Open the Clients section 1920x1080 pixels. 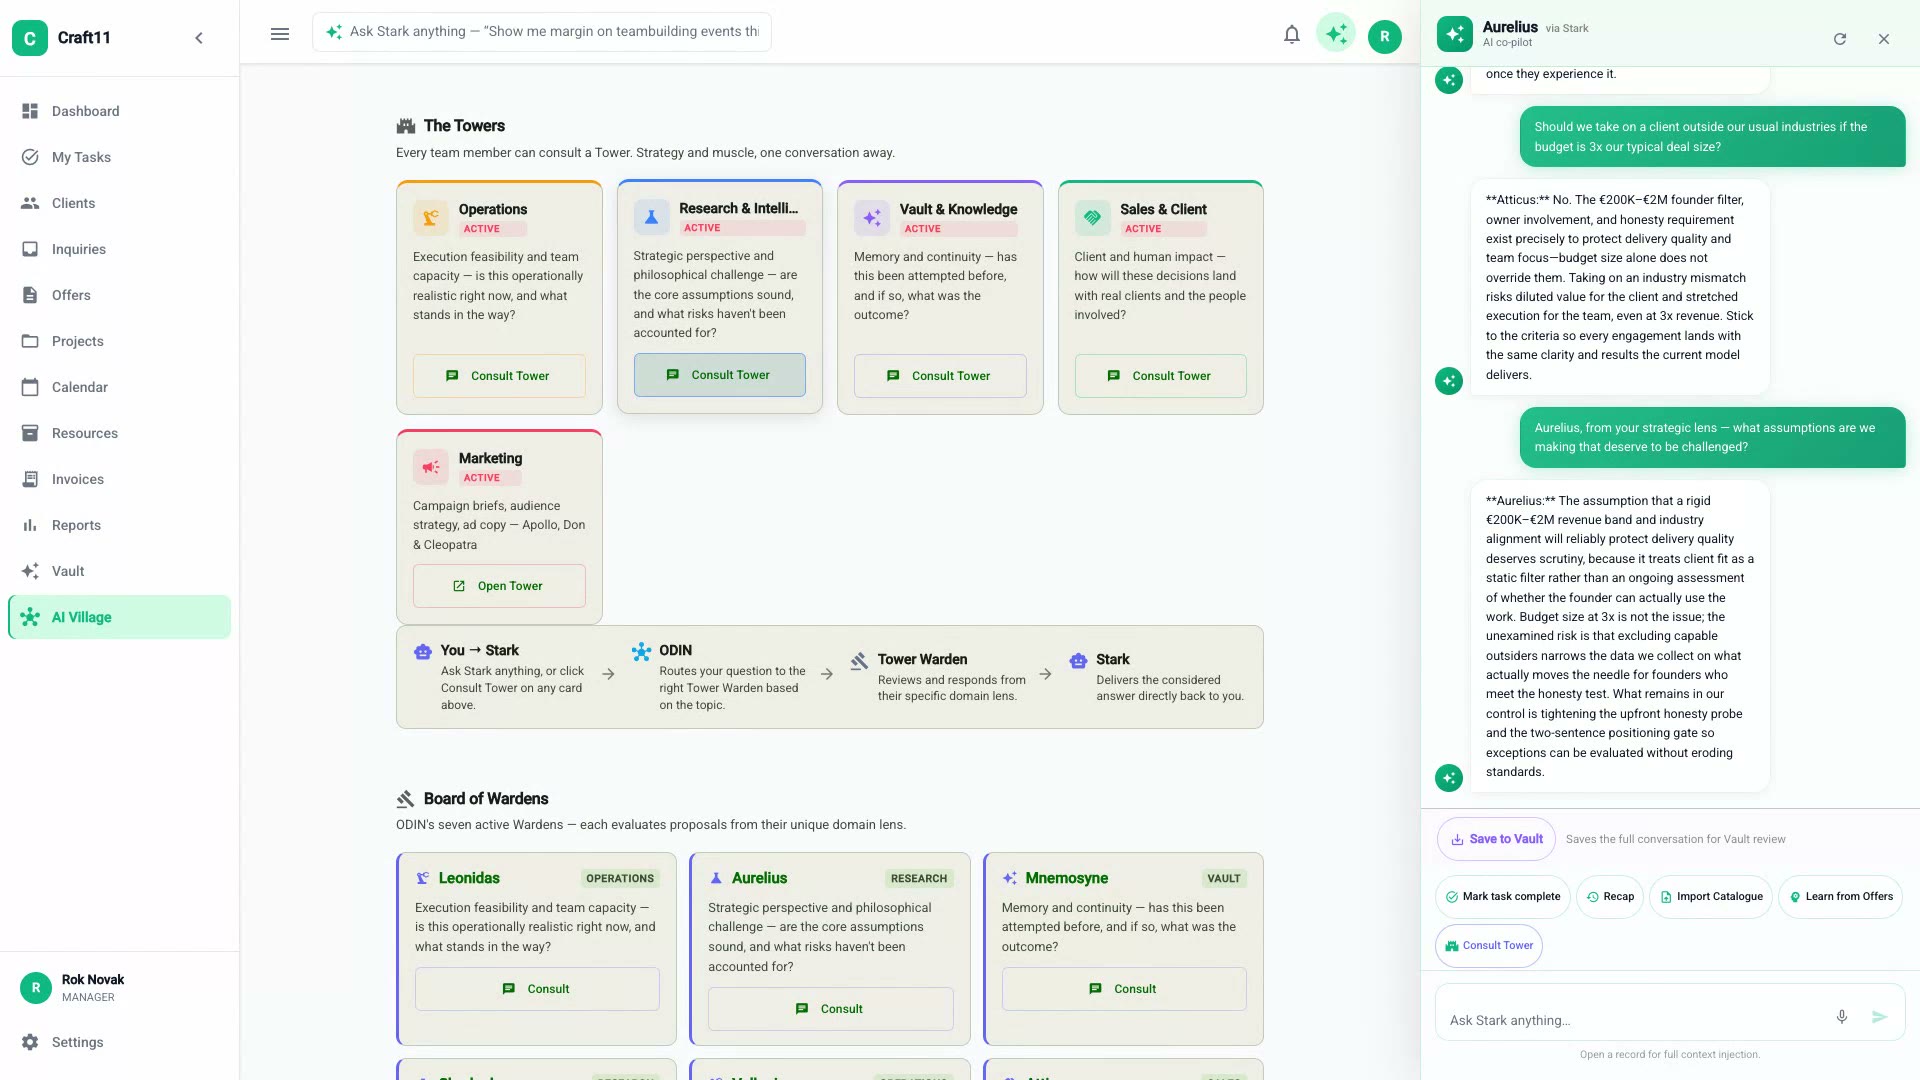tap(120, 203)
